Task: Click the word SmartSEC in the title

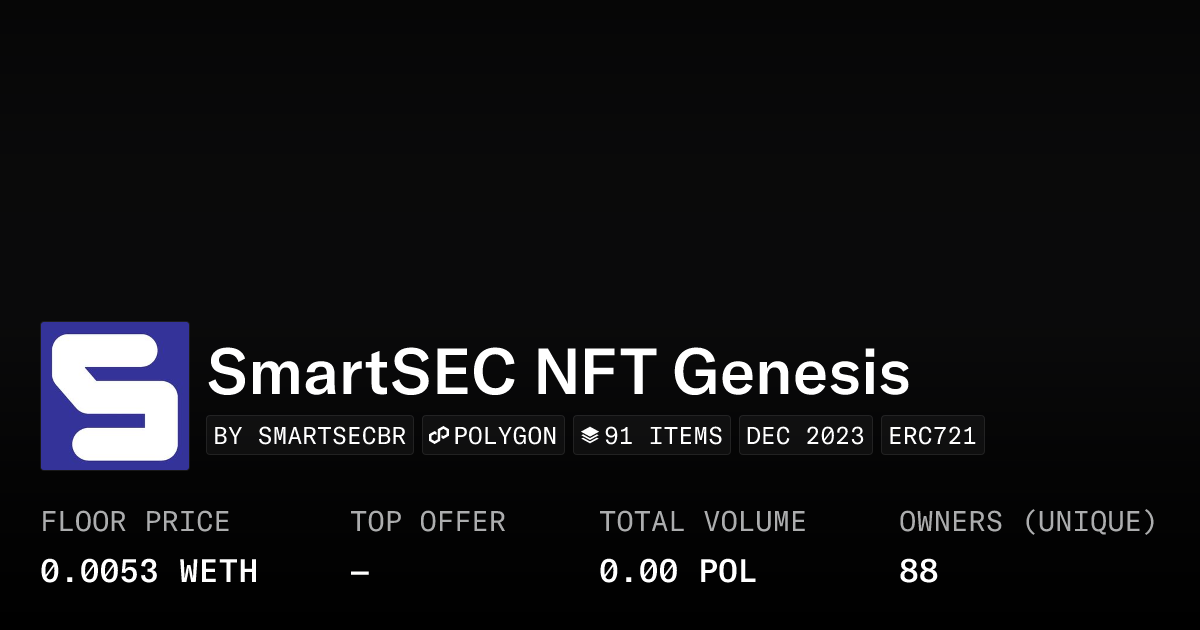Action: (x=361, y=373)
